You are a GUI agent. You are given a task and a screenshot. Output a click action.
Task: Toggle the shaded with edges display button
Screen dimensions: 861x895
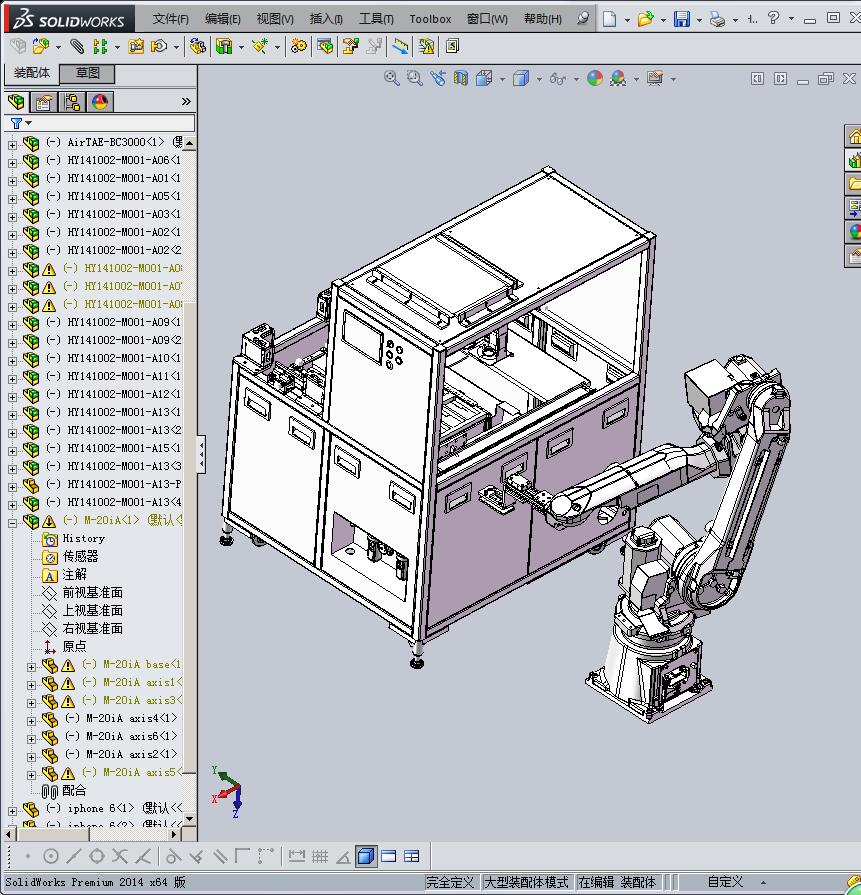[x=365, y=856]
